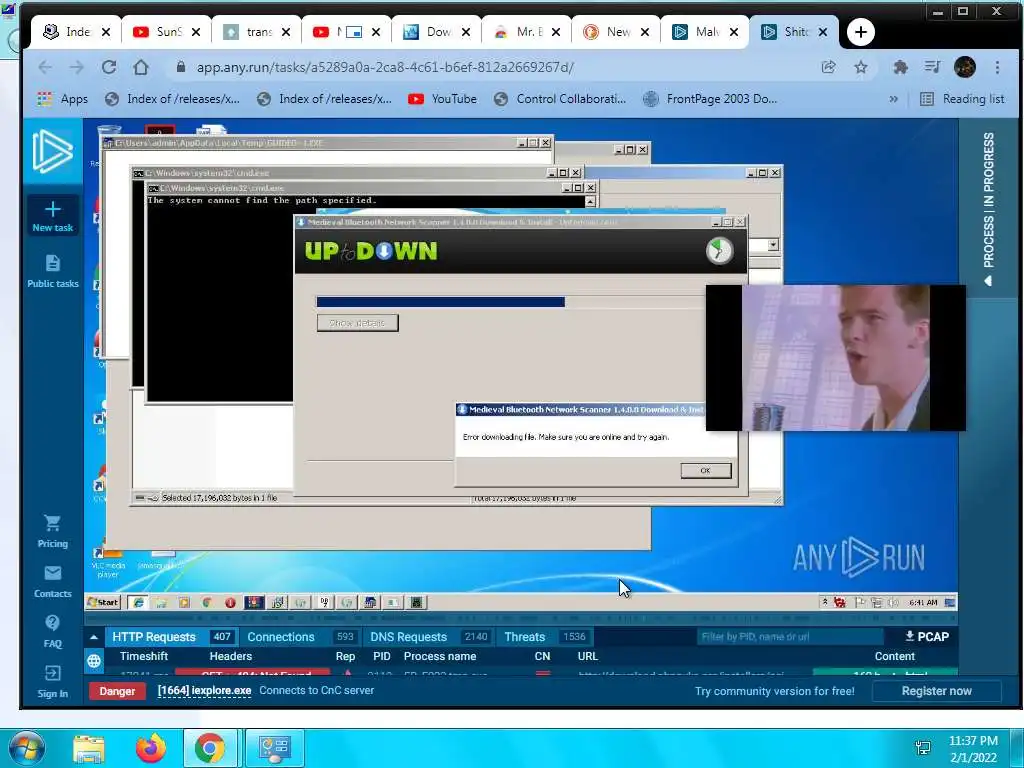Download the PCAP file
This screenshot has height=768, width=1024.
tap(927, 637)
